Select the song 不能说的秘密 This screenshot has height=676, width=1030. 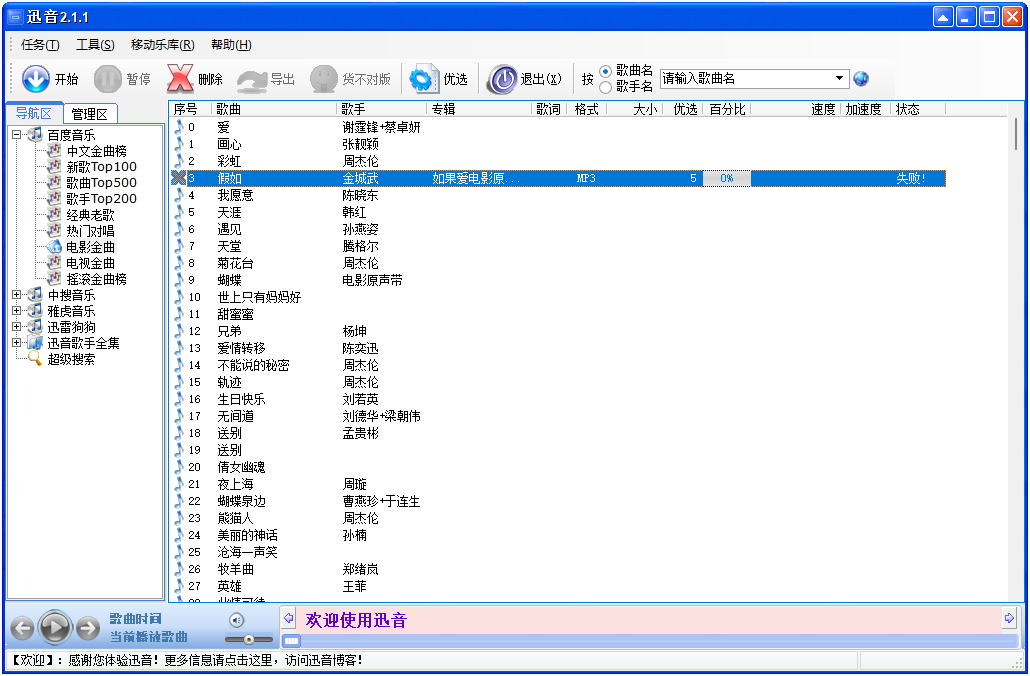click(253, 365)
